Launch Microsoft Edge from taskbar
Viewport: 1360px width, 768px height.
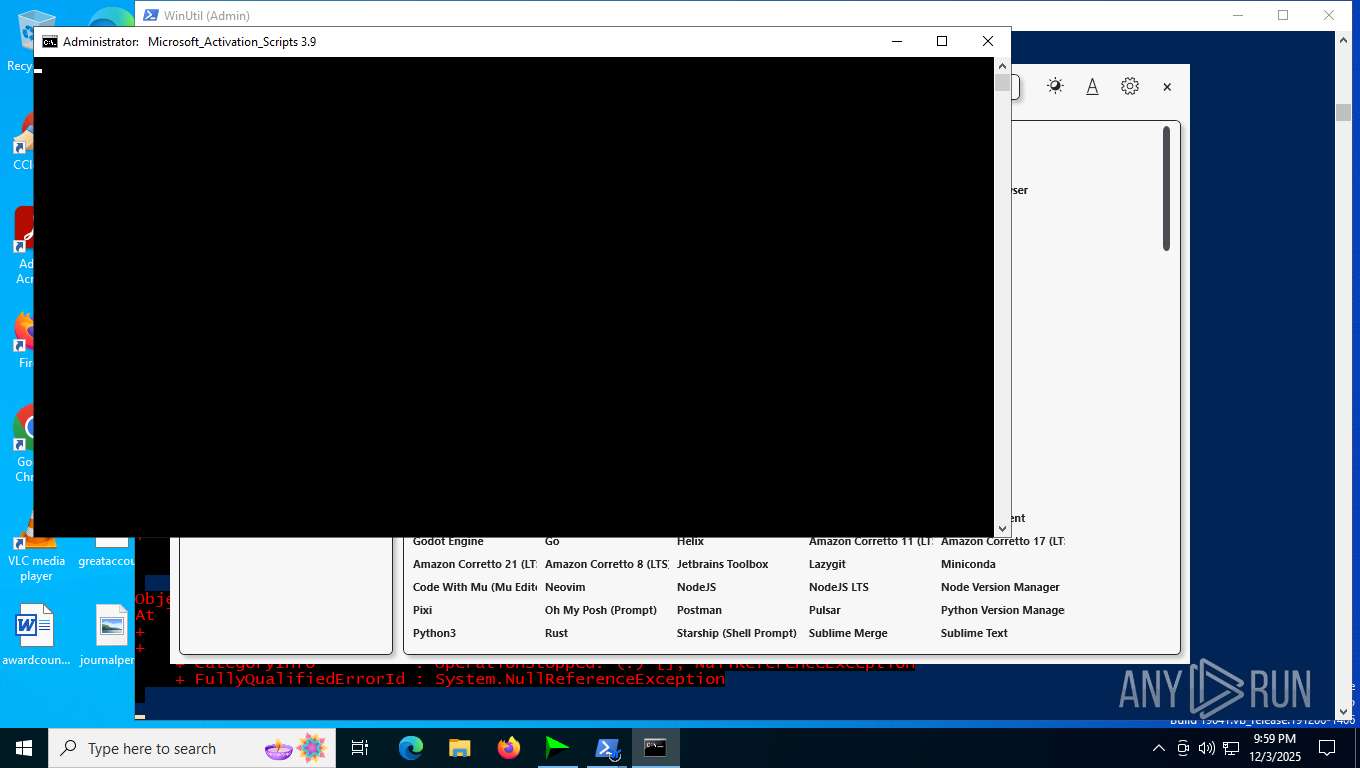click(410, 748)
